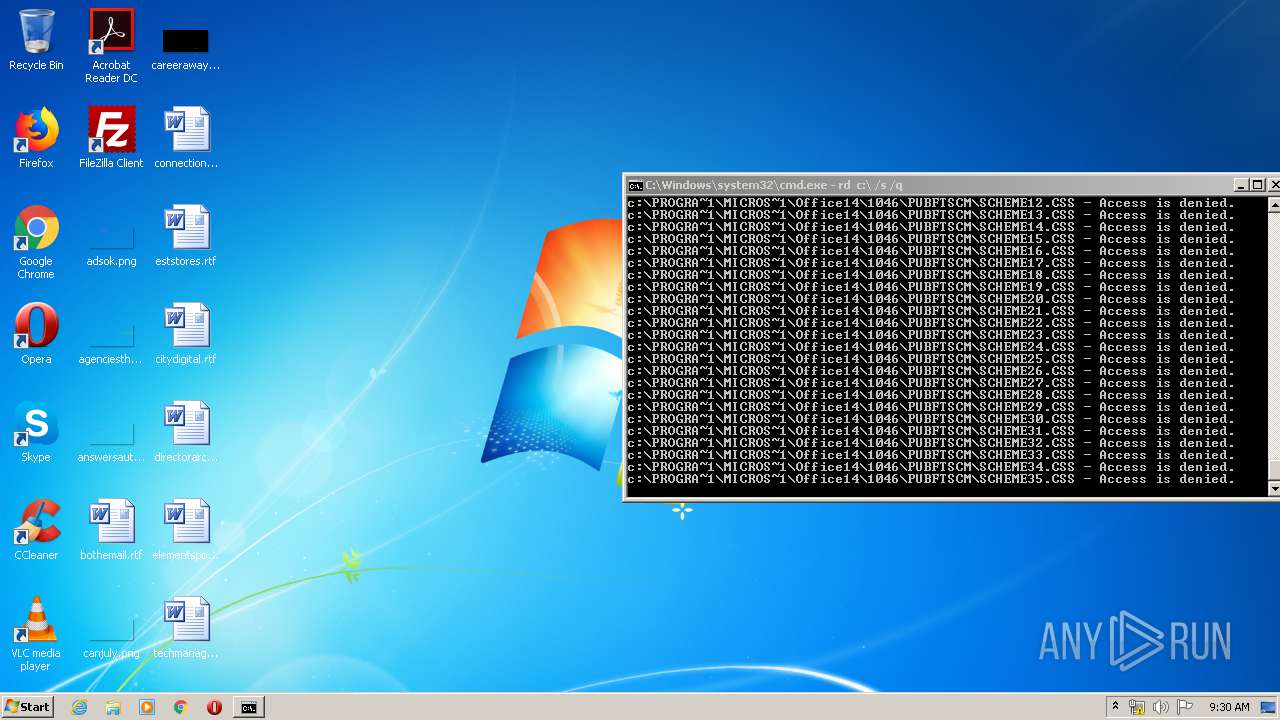Click the cmd vertical scrollbar thumb
This screenshot has width=1280, height=720.
(1274, 470)
